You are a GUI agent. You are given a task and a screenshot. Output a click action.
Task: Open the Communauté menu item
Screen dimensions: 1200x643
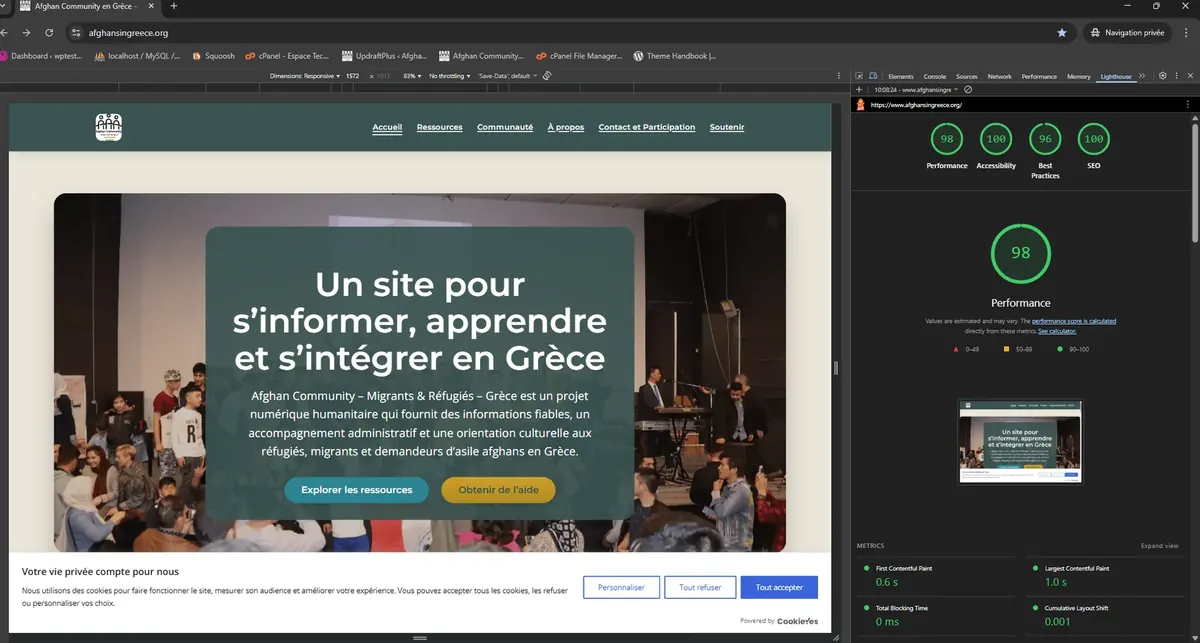[505, 127]
